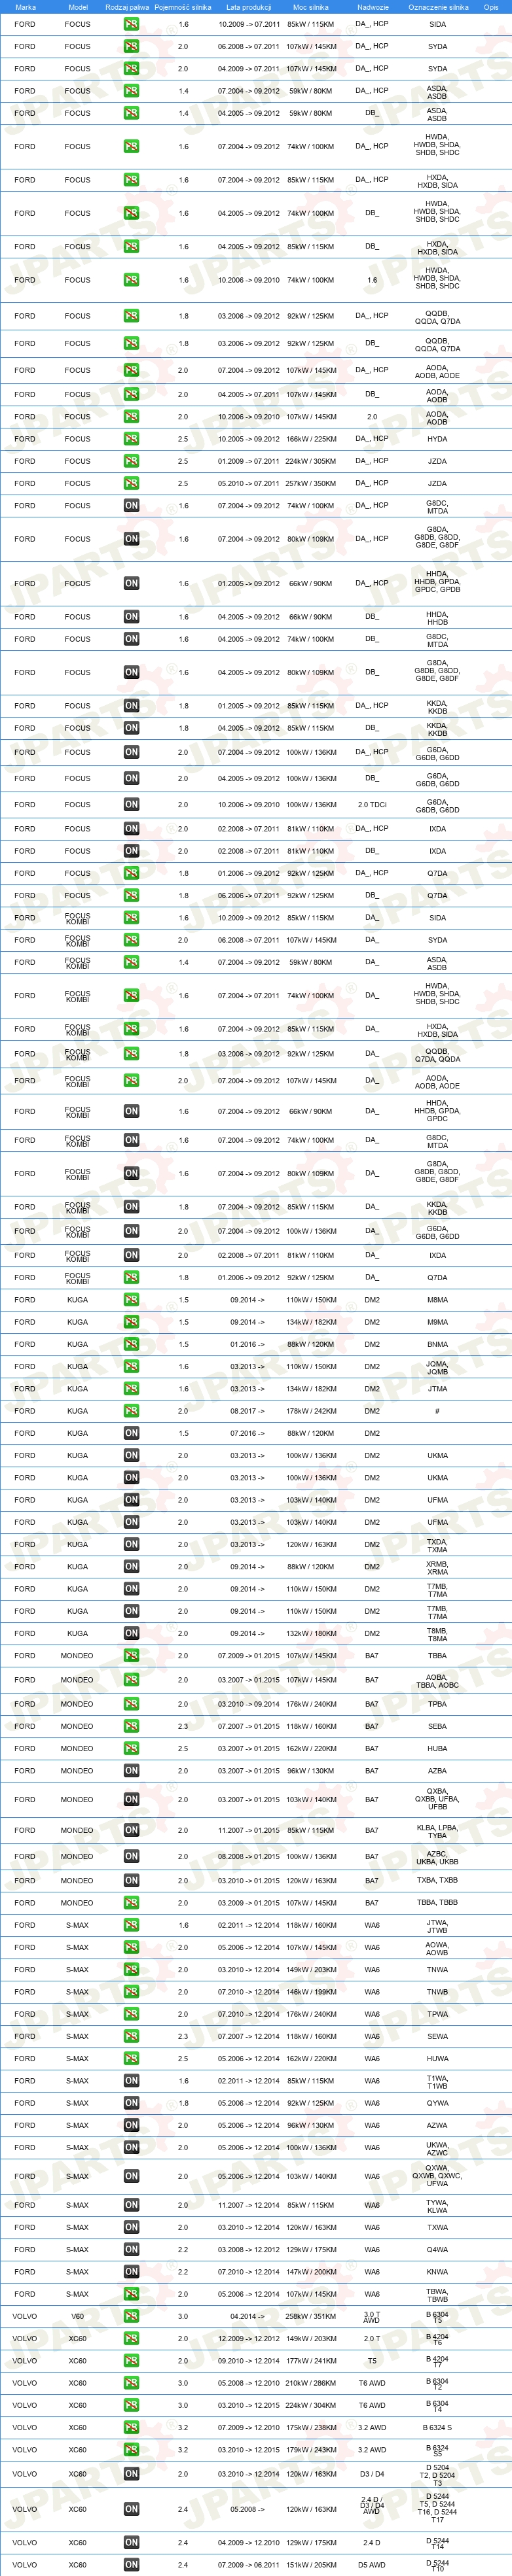Click diesel ON icon in XC60 2.4 D 129kW row
Viewport: 512px width, 2576px height.
(x=131, y=2542)
